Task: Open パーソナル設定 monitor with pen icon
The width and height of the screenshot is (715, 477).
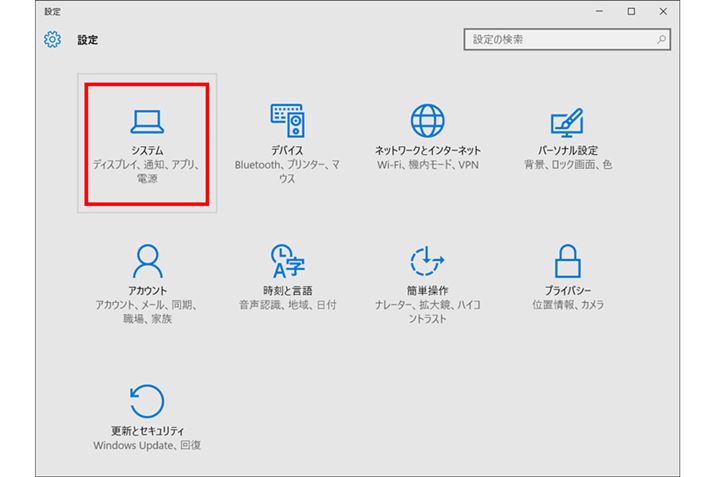Action: (568, 121)
